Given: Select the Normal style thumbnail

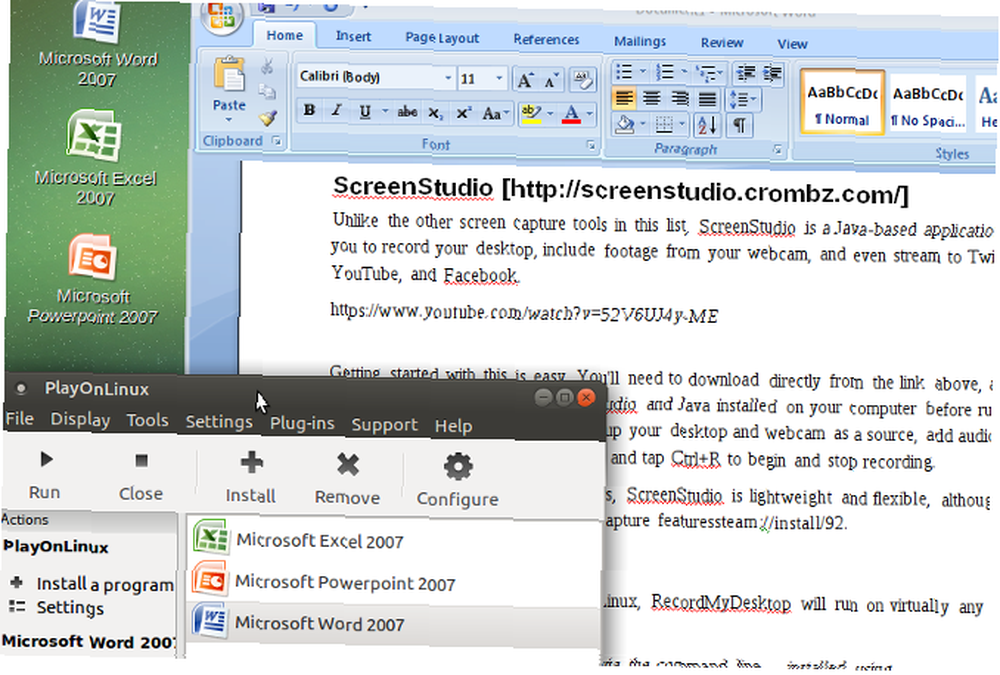Looking at the screenshot, I should coord(842,103).
